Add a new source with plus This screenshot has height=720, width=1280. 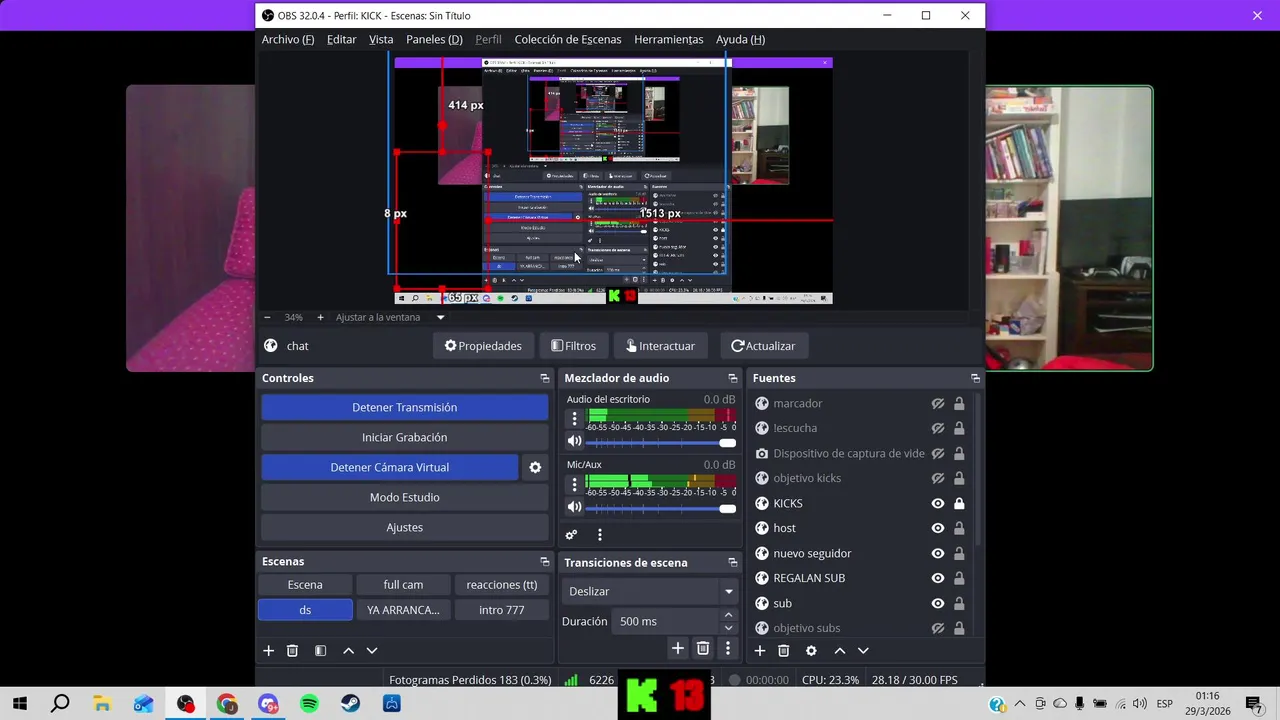pos(760,651)
